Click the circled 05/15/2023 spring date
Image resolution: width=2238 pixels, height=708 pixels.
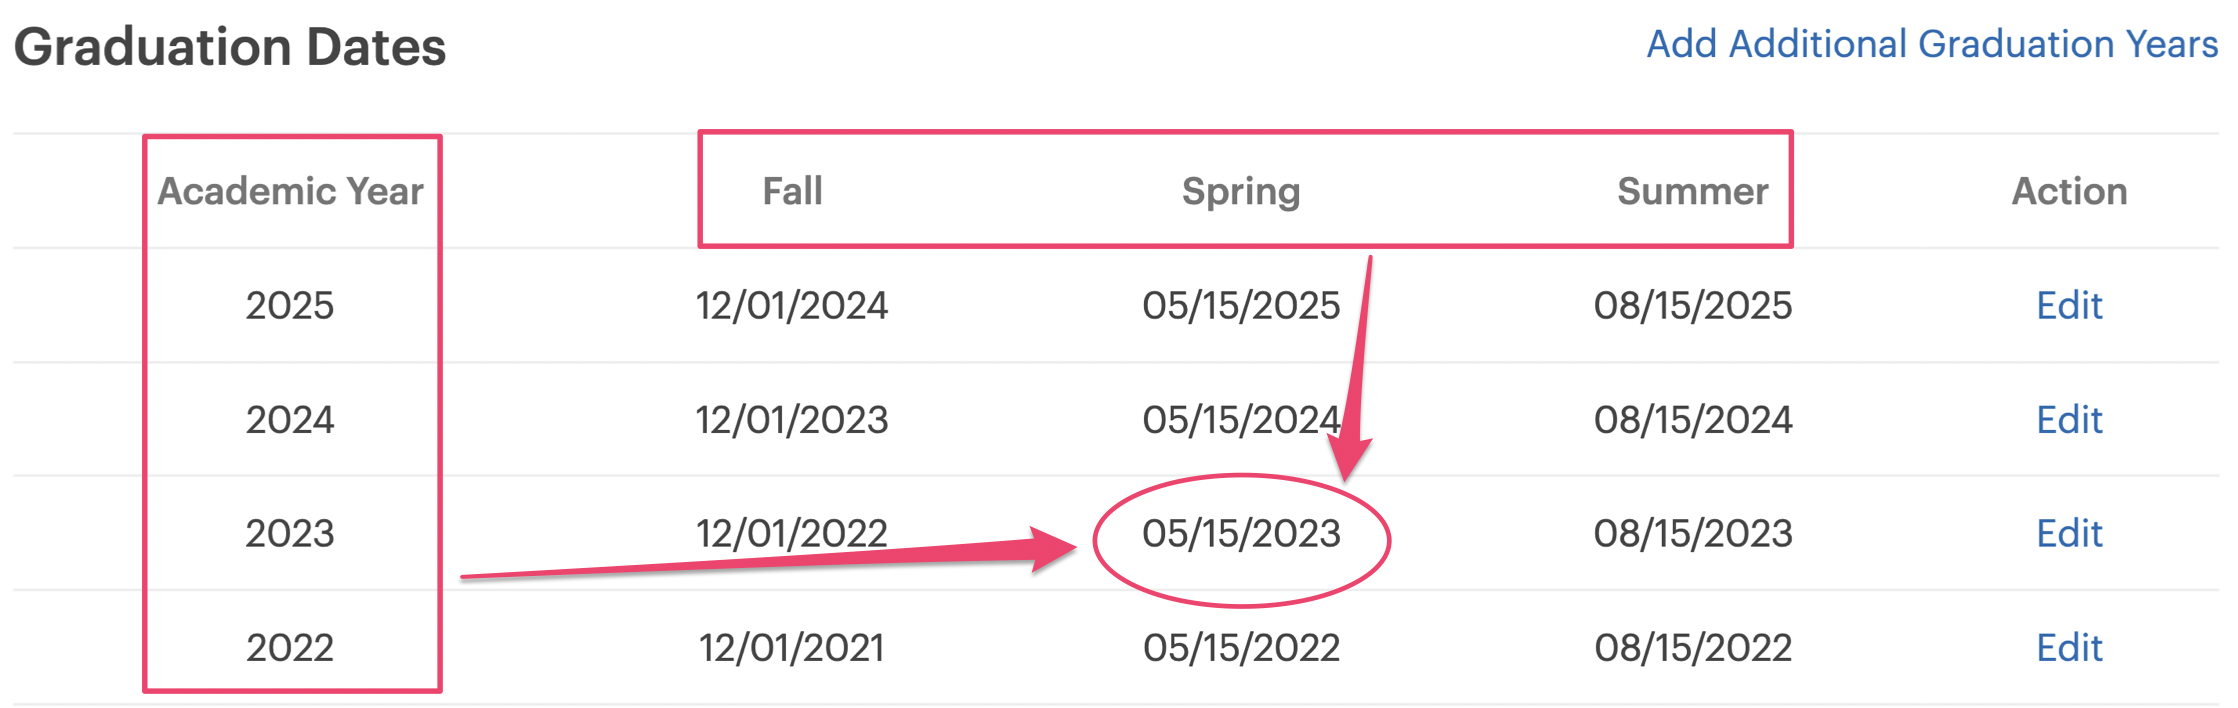1241,533
